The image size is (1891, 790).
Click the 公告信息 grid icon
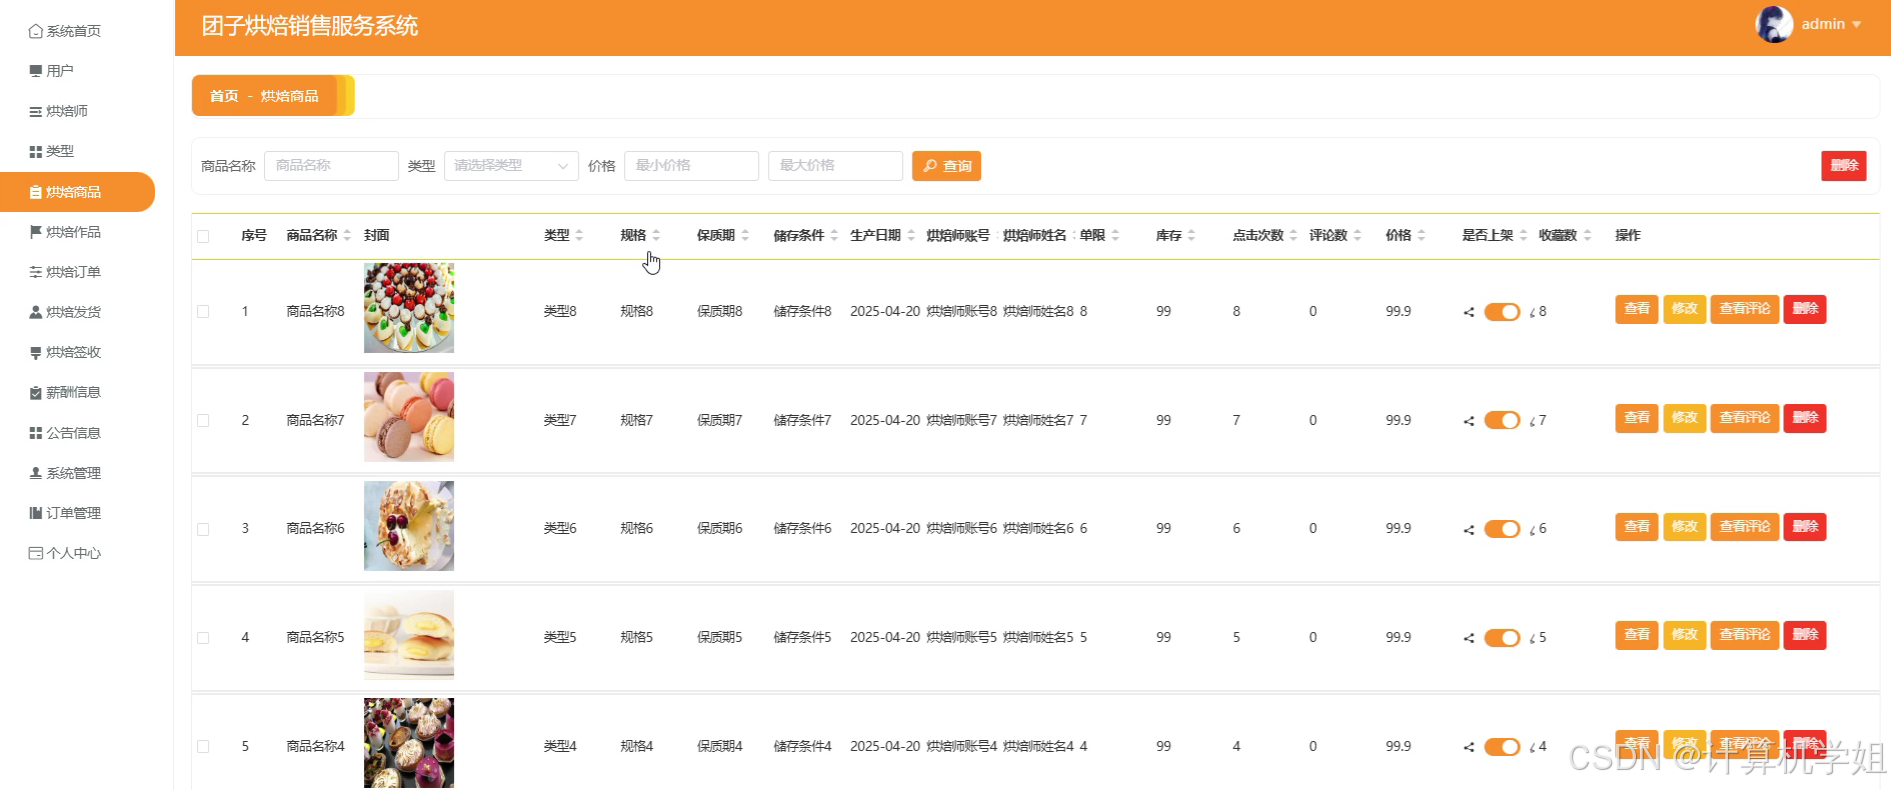click(36, 433)
